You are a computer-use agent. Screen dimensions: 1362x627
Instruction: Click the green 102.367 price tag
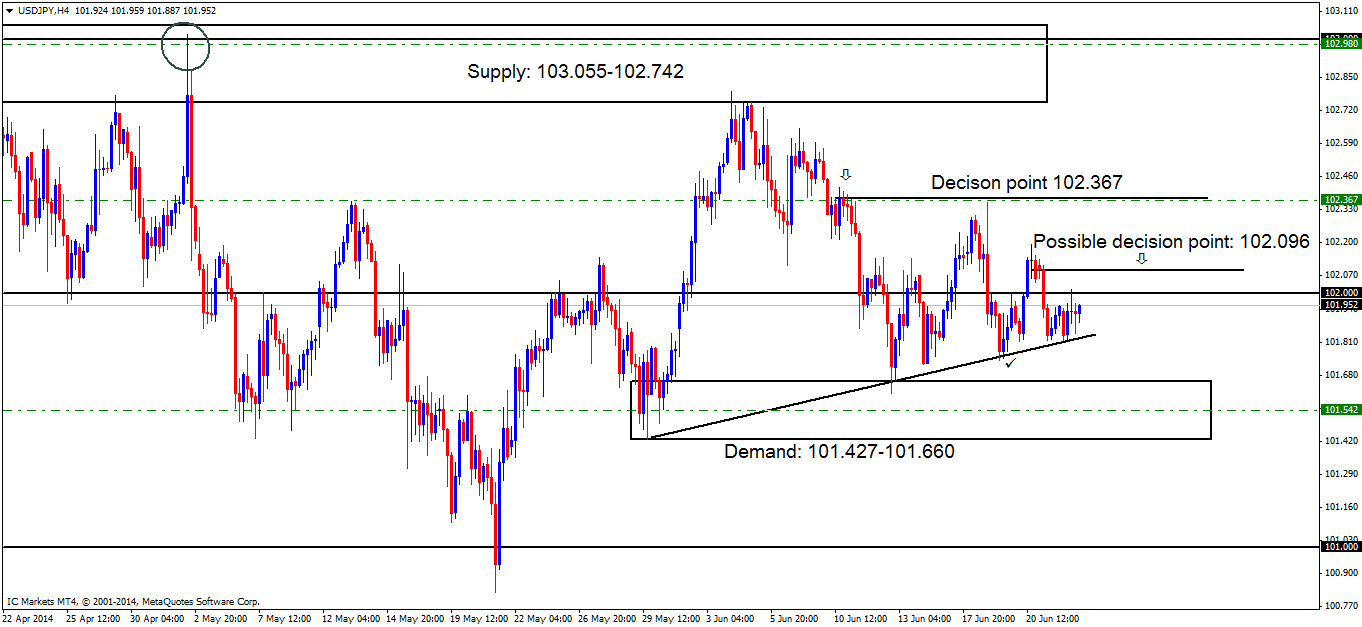point(1341,200)
